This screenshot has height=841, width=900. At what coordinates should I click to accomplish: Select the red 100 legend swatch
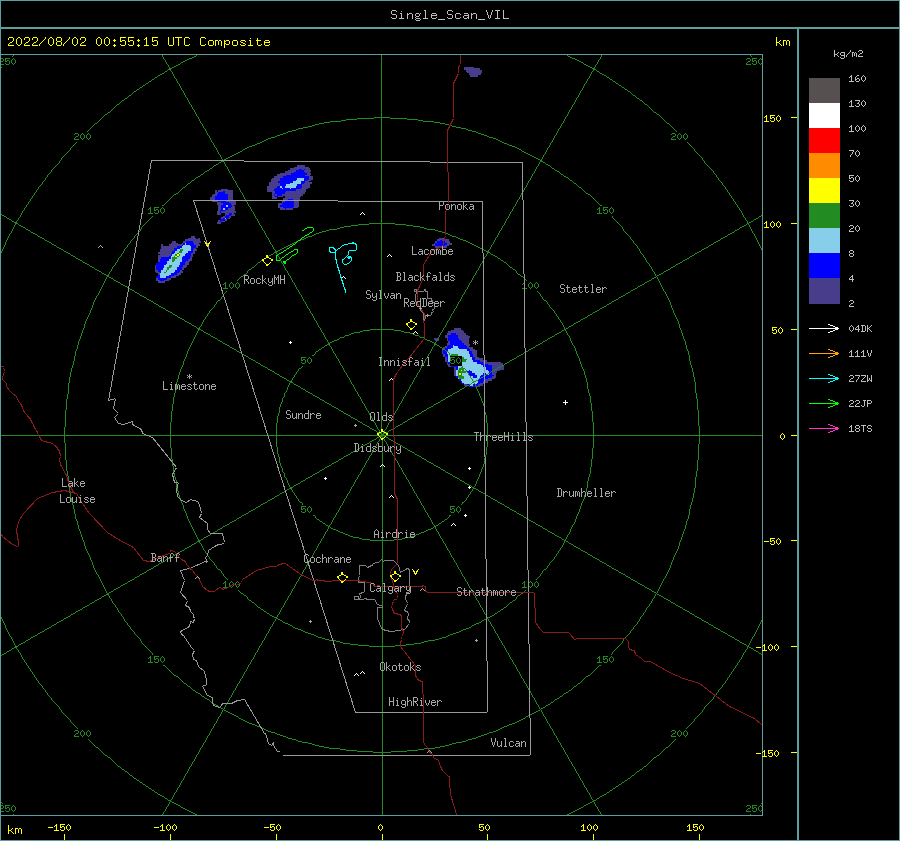coord(824,141)
